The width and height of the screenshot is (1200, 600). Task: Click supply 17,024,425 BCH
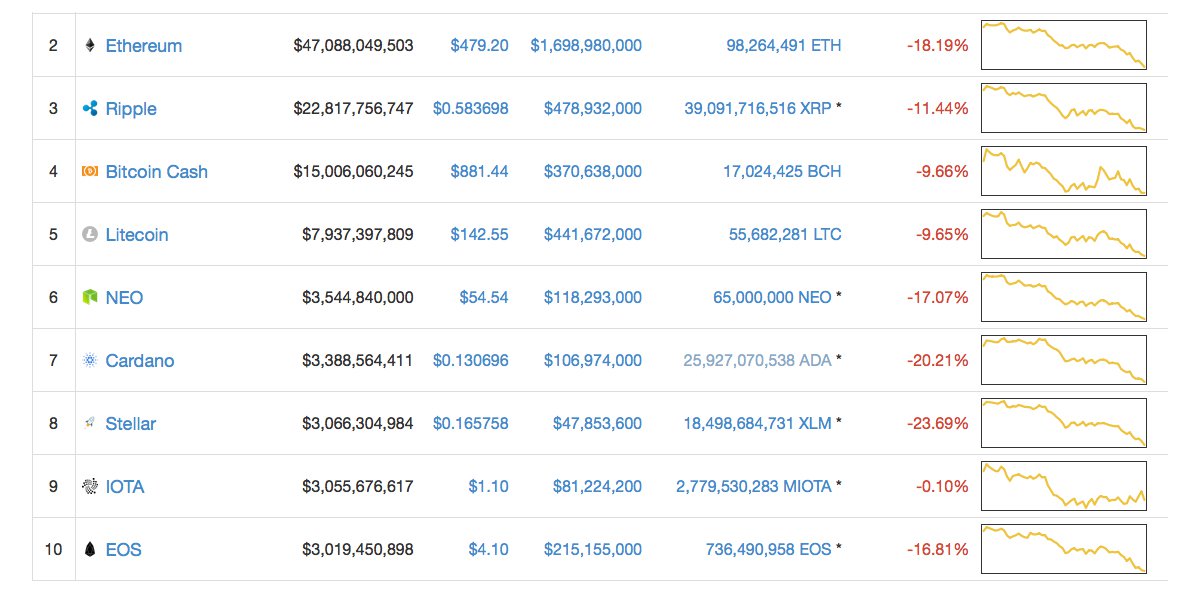click(x=782, y=171)
